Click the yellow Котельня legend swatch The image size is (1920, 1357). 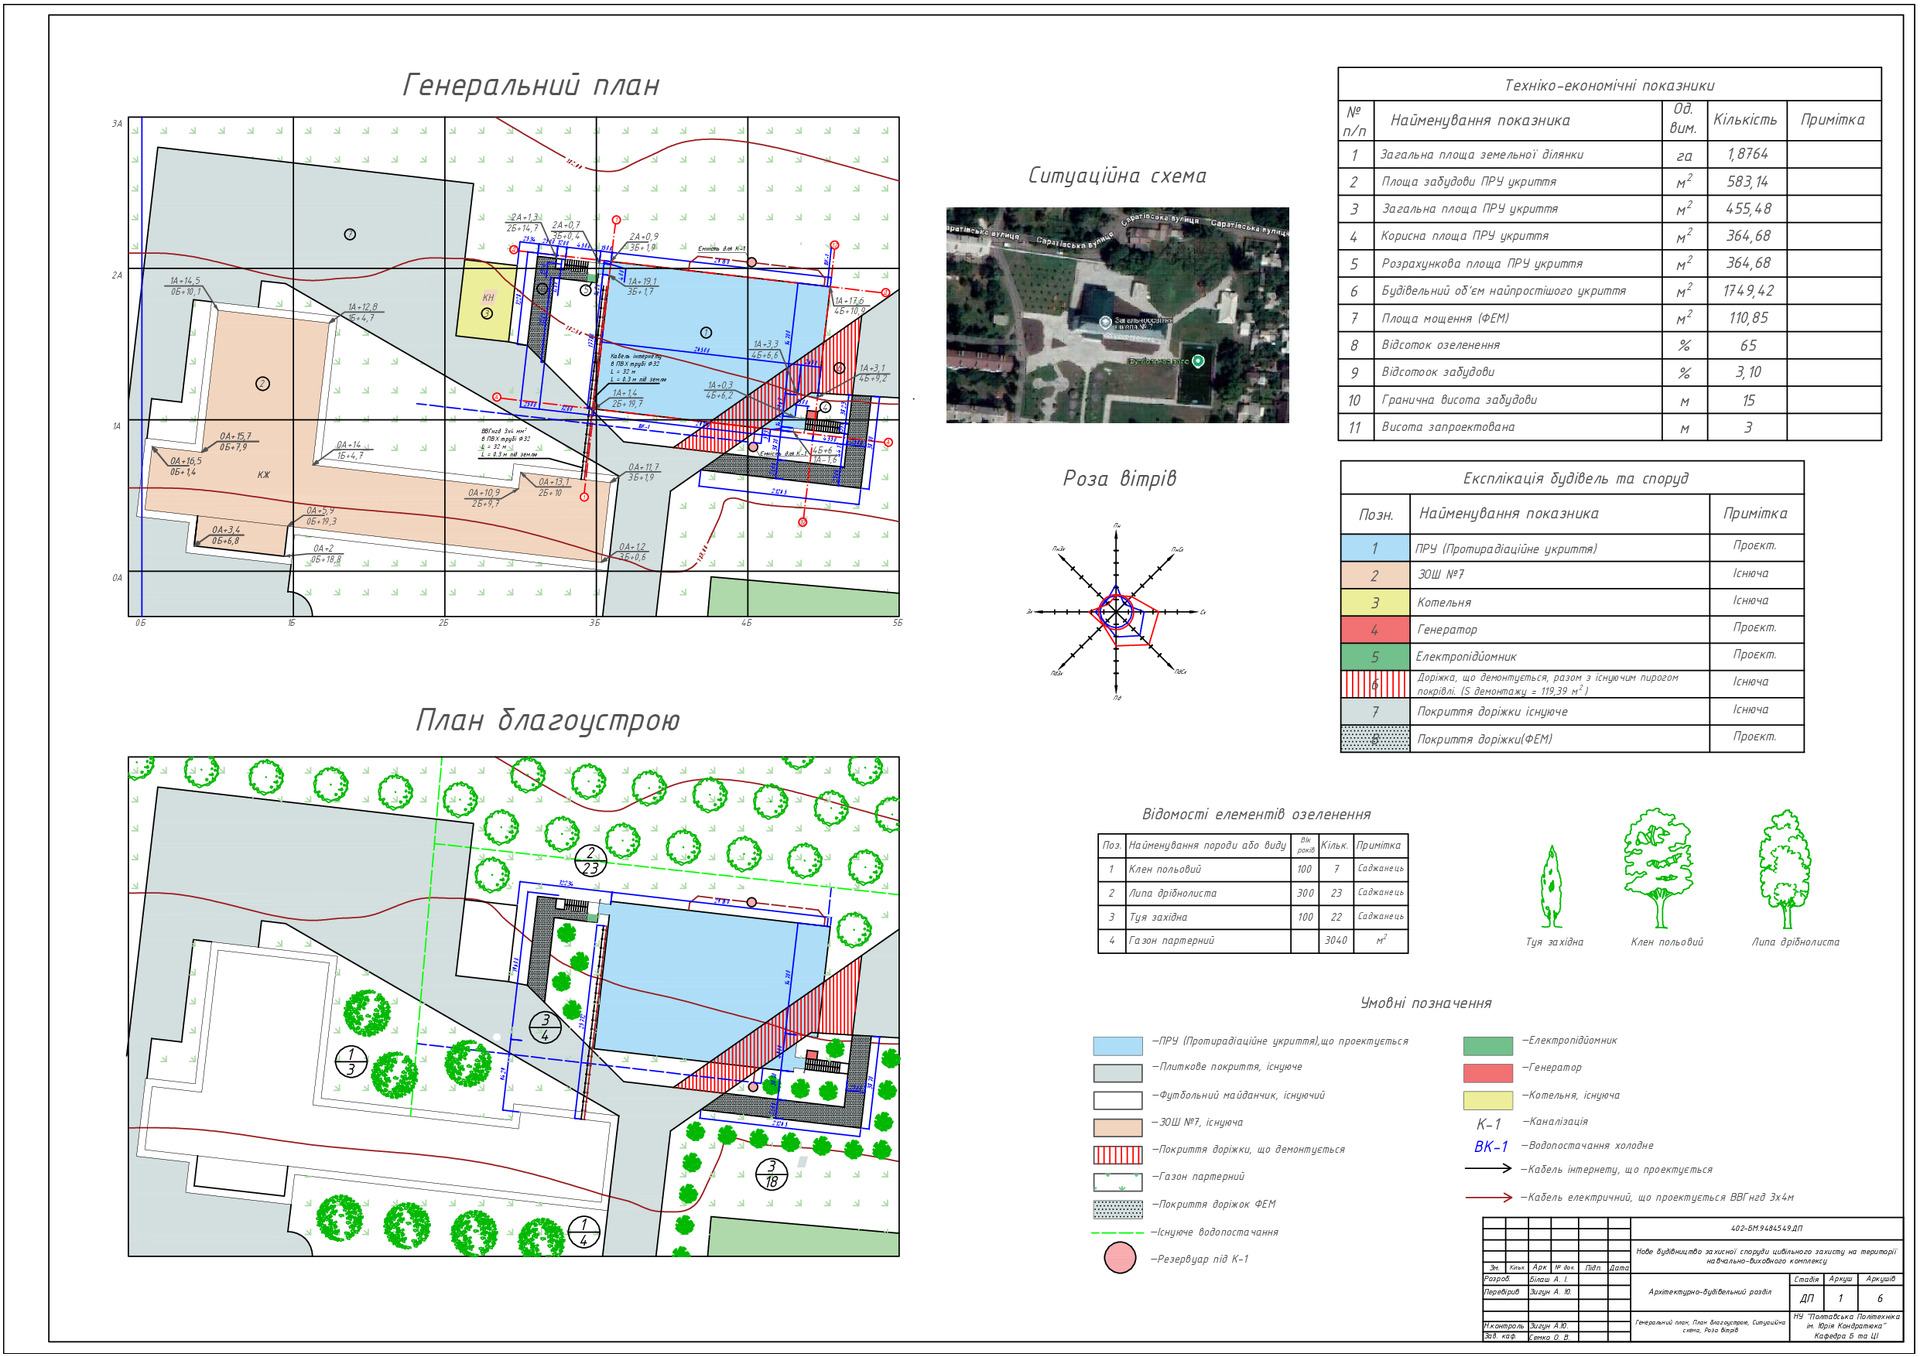(1487, 1099)
